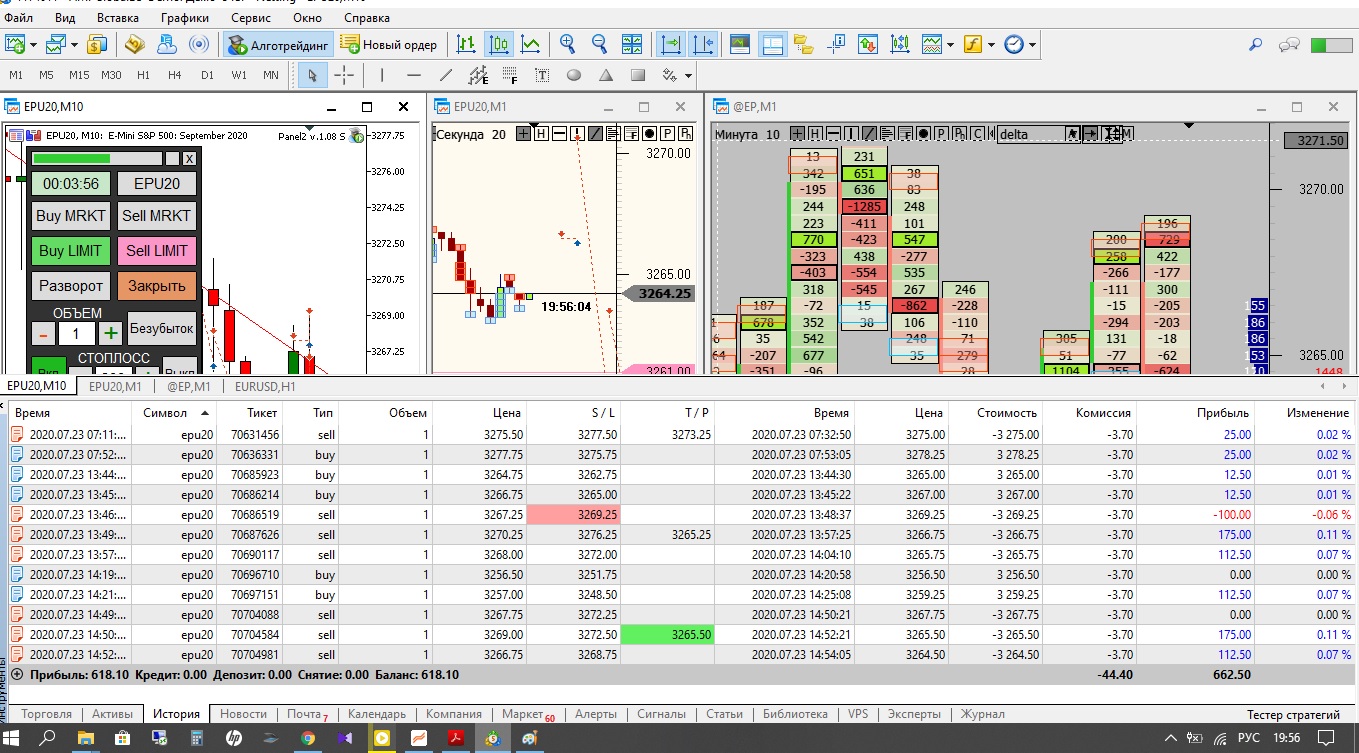This screenshot has width=1359, height=753.
Task: Open the indicators list icon
Action: tap(931, 44)
